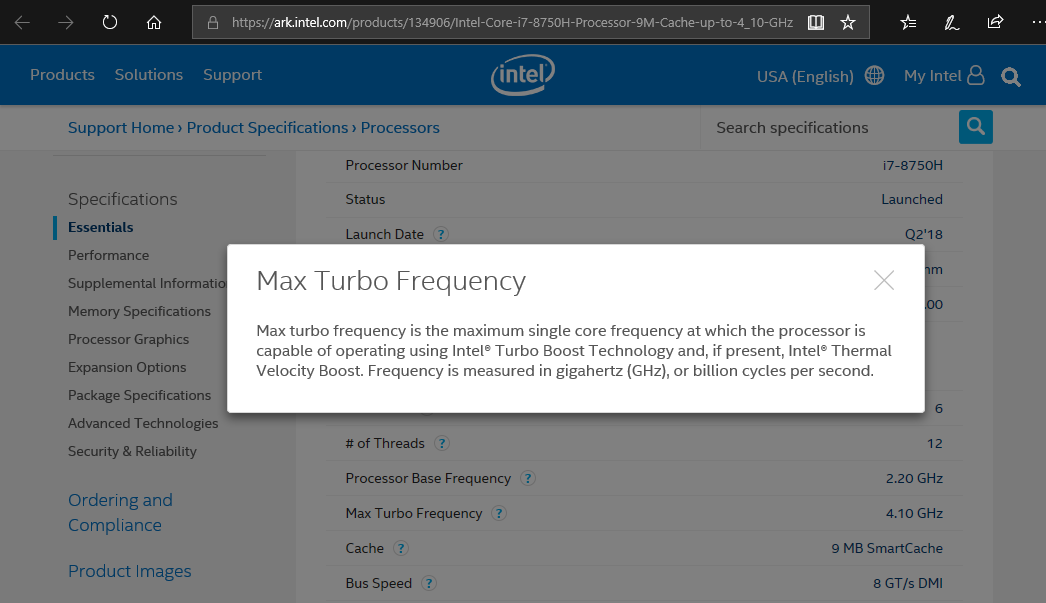Go to the browser home page
The image size is (1046, 603).
[153, 22]
